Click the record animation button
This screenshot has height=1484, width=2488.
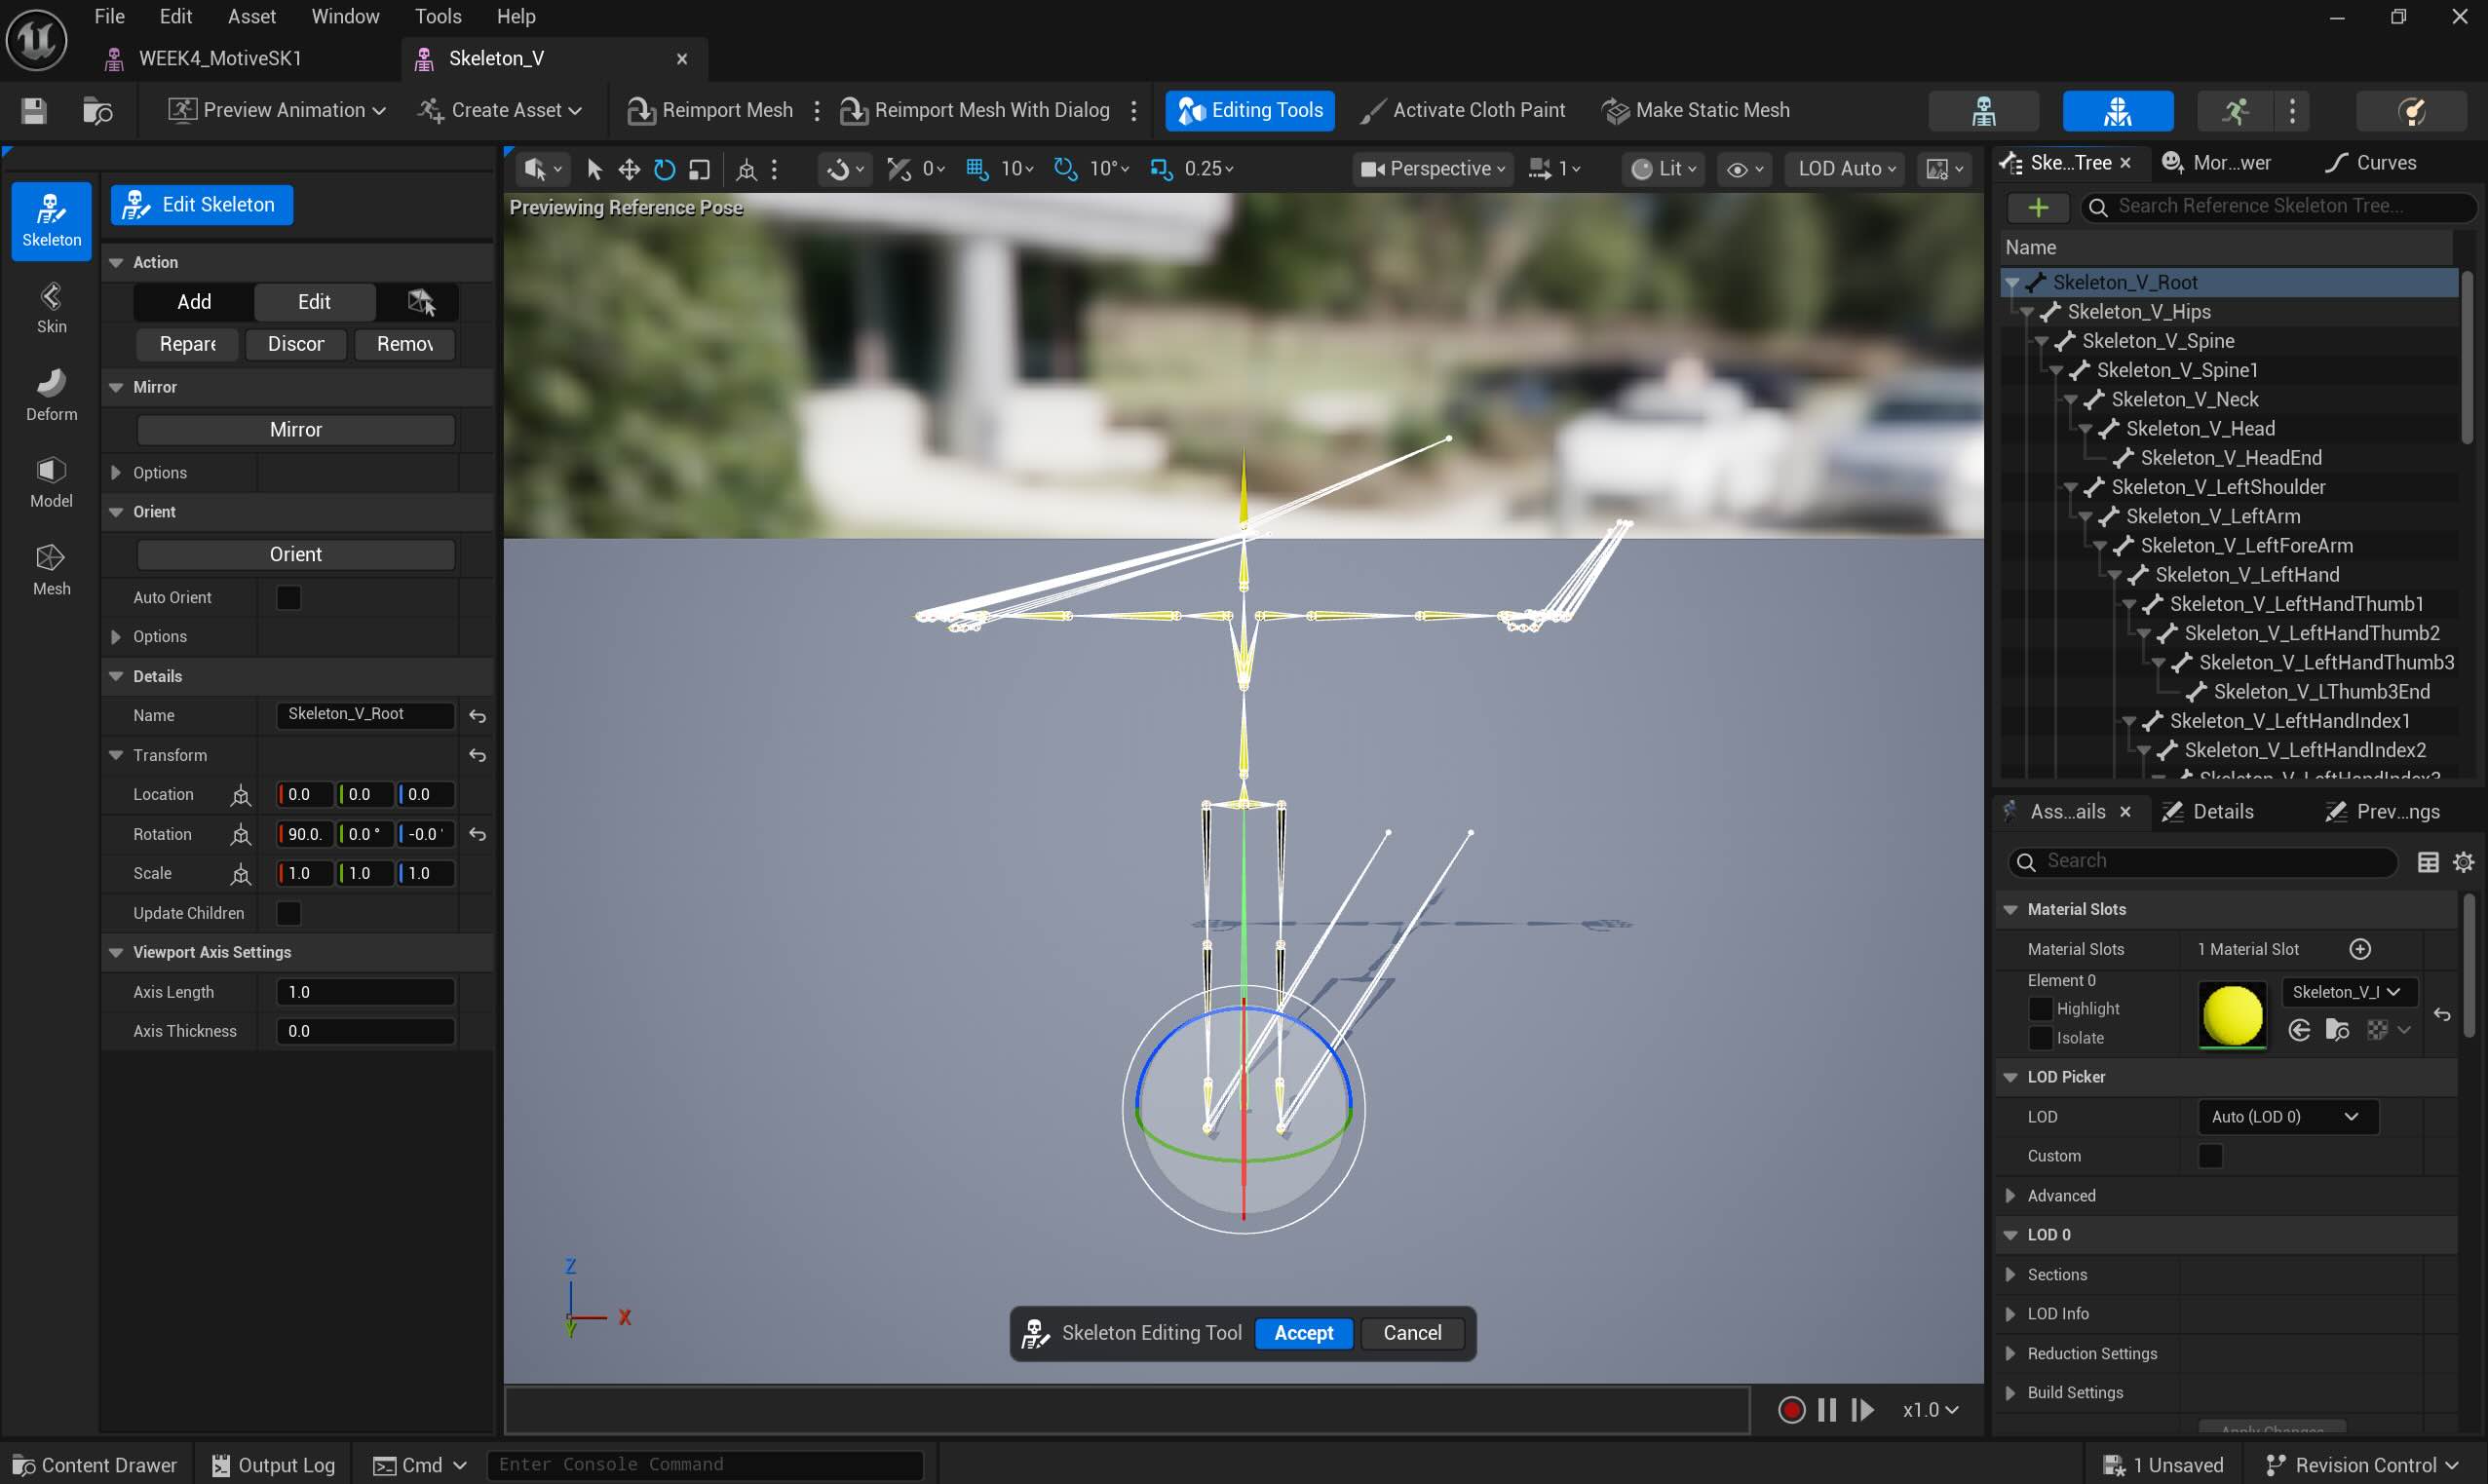1791,1409
